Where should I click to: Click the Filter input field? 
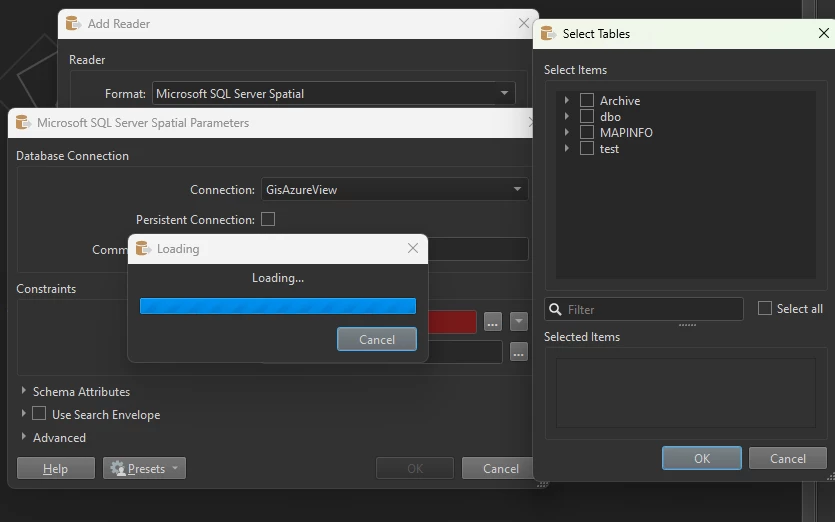tap(644, 309)
